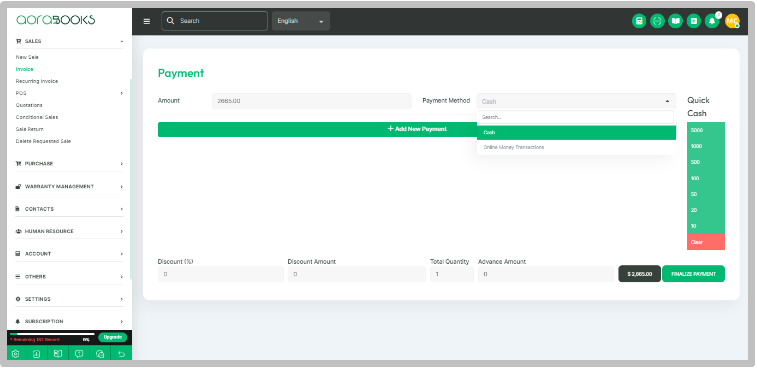Image resolution: width=757 pixels, height=368 pixels.
Task: Choose 1000 quick cash
Action: pos(706,146)
